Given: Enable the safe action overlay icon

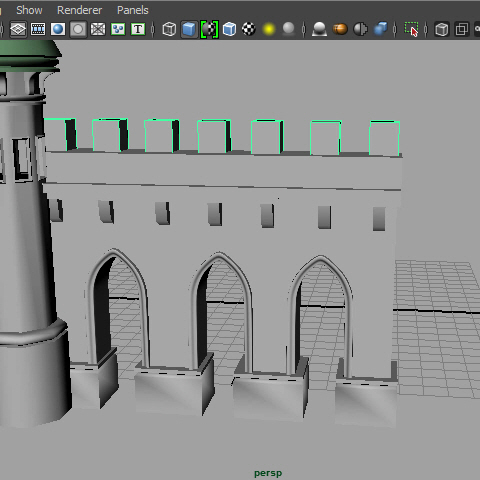Looking at the screenshot, I should point(118,29).
